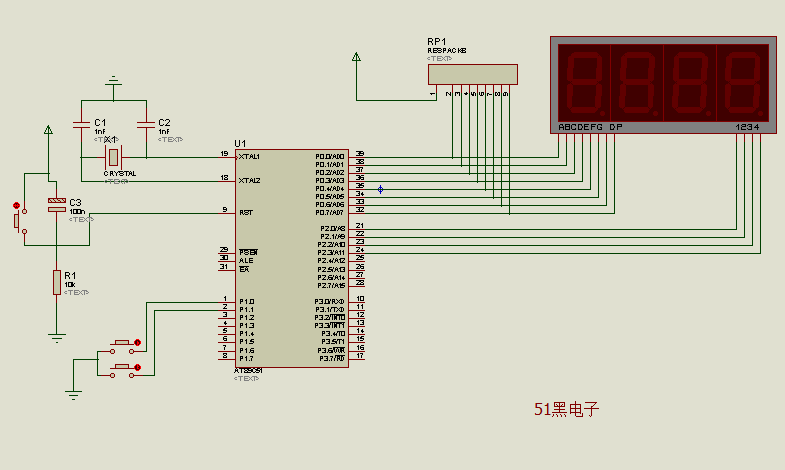This screenshot has height=470, width=785.
Task: Click the PSEN pin label
Action: tap(248, 253)
